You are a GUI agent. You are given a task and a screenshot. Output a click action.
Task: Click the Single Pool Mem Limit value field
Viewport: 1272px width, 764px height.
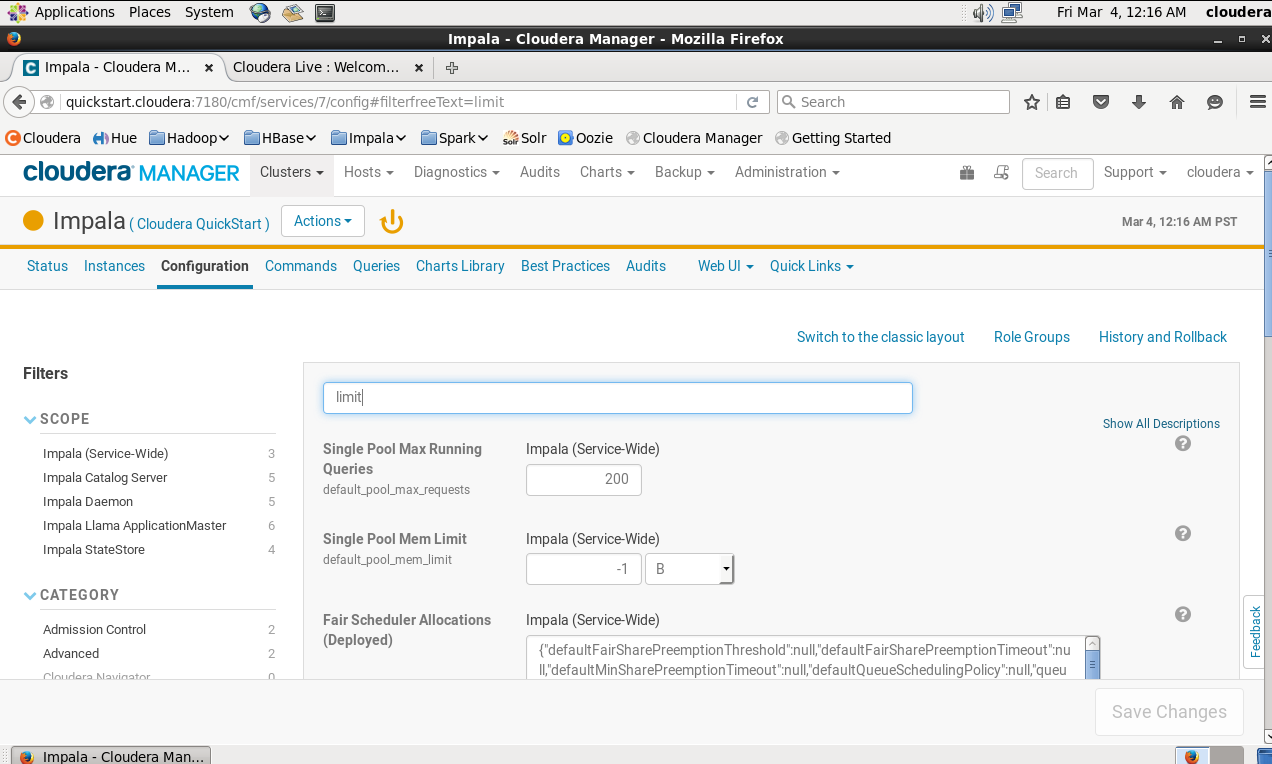[x=584, y=569]
